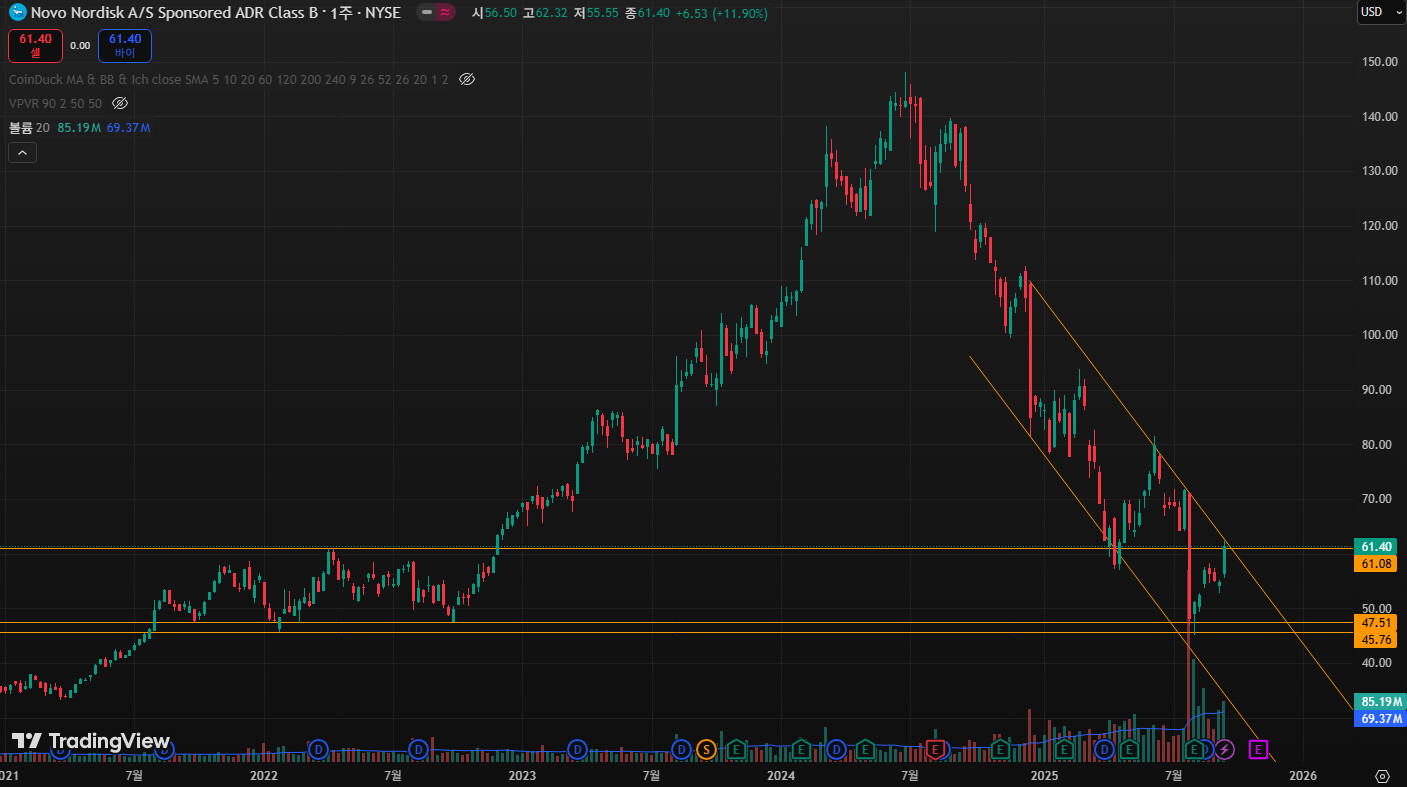Screen dimensions: 1407x787
Task: Click the purple lightning bolt event marker
Action: [1224, 749]
